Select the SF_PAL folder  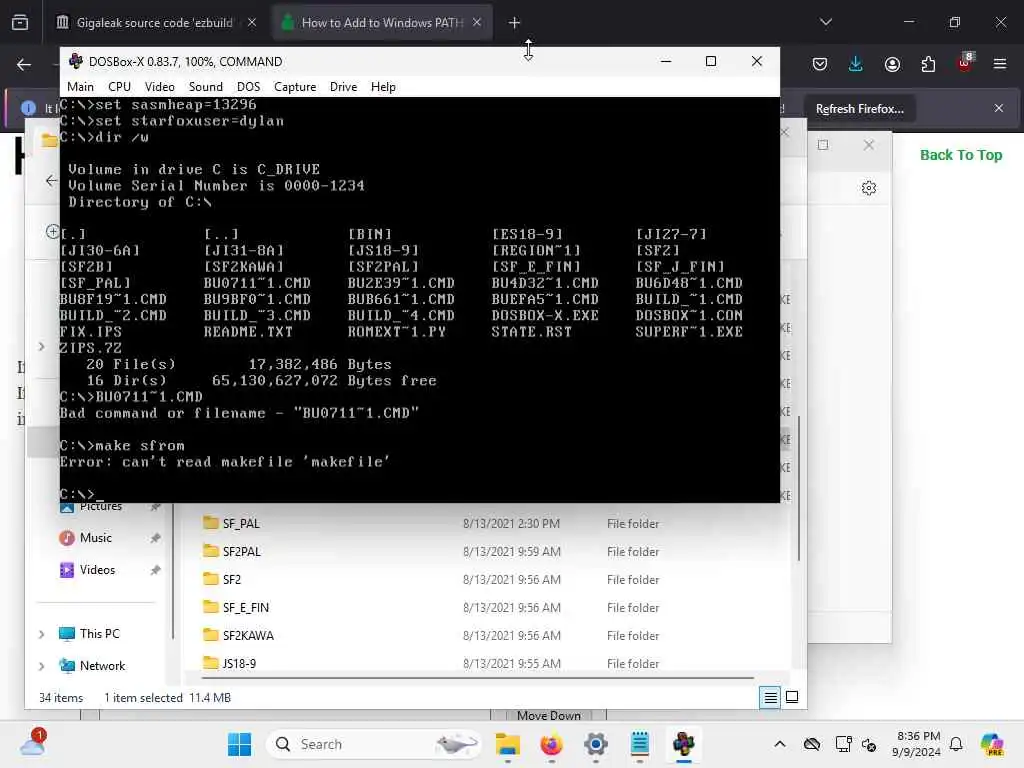(241, 523)
